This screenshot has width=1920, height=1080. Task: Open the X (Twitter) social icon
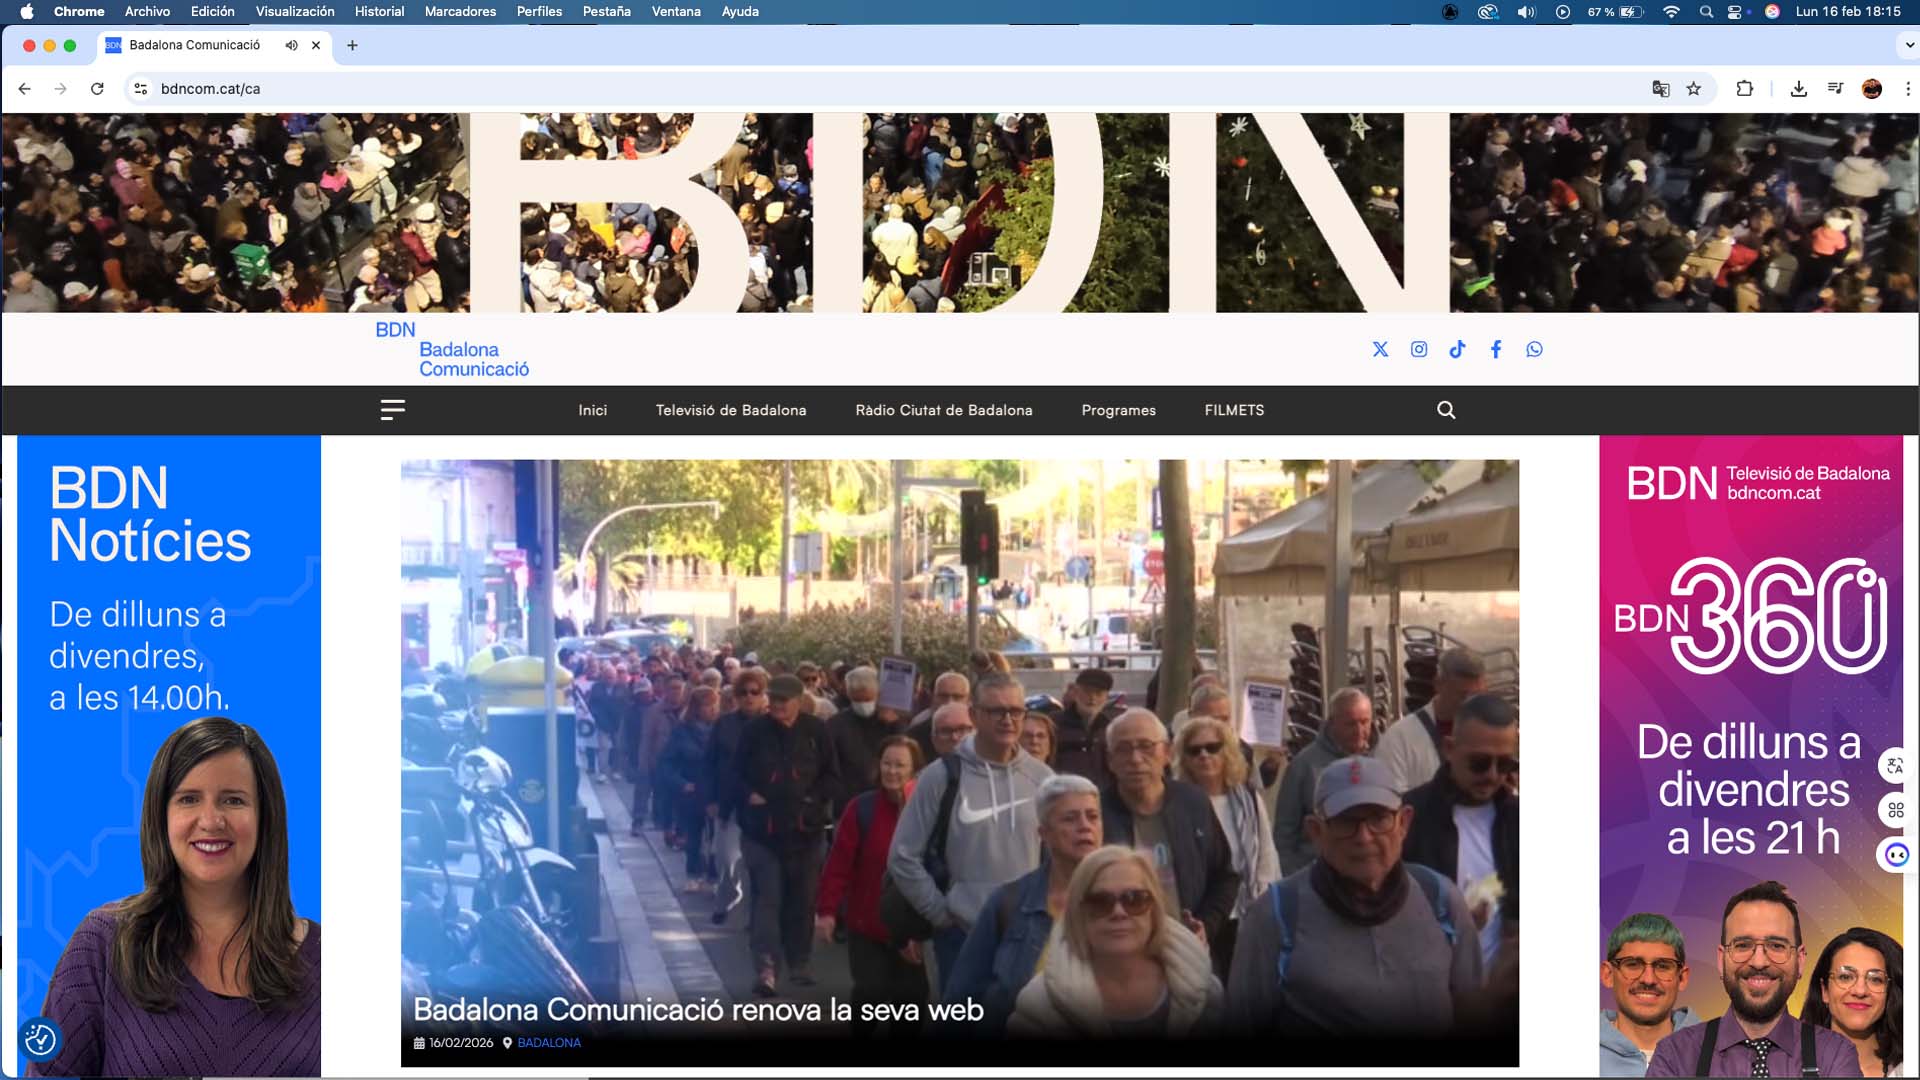tap(1380, 349)
